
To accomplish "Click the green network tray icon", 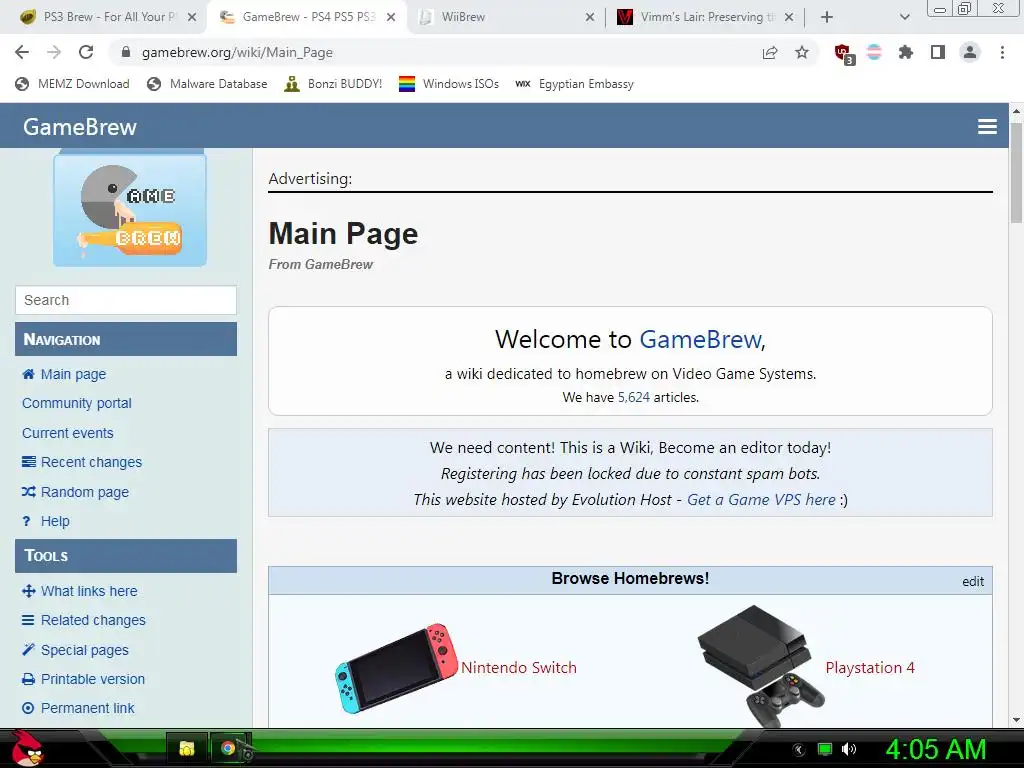I will point(825,749).
